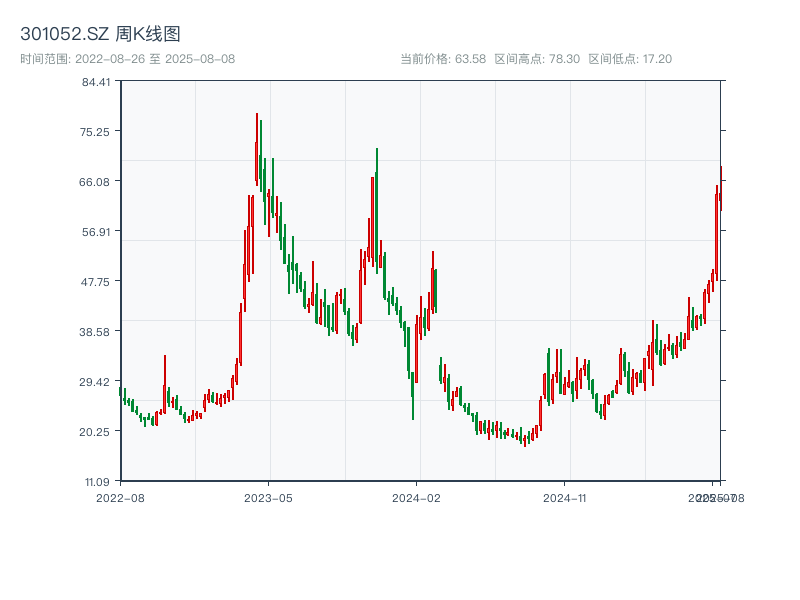Click the 66.08 price scale label
Viewport: 800px width, 600px height.
pyautogui.click(x=96, y=183)
